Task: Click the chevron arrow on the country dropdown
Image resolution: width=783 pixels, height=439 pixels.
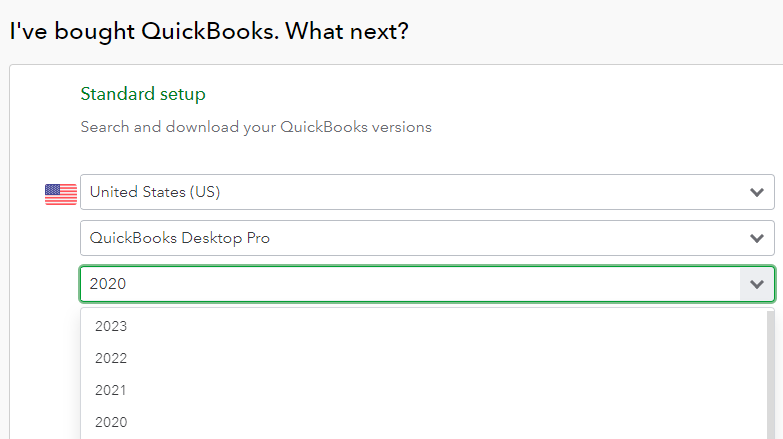Action: tap(757, 192)
